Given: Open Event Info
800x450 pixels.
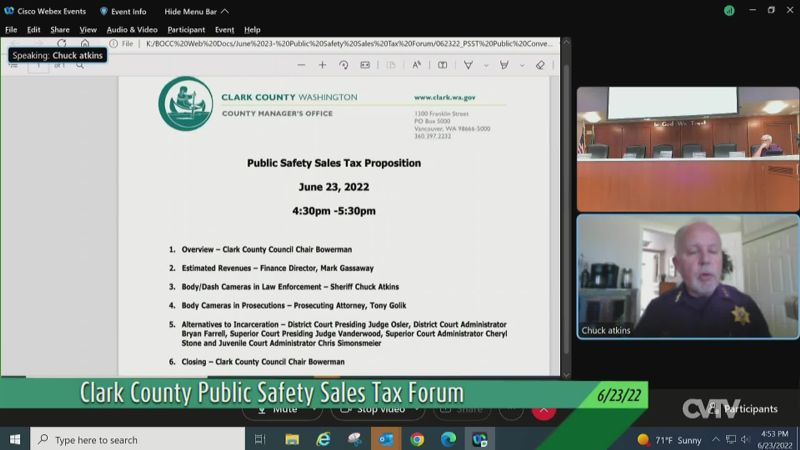Looking at the screenshot, I should click(x=123, y=11).
